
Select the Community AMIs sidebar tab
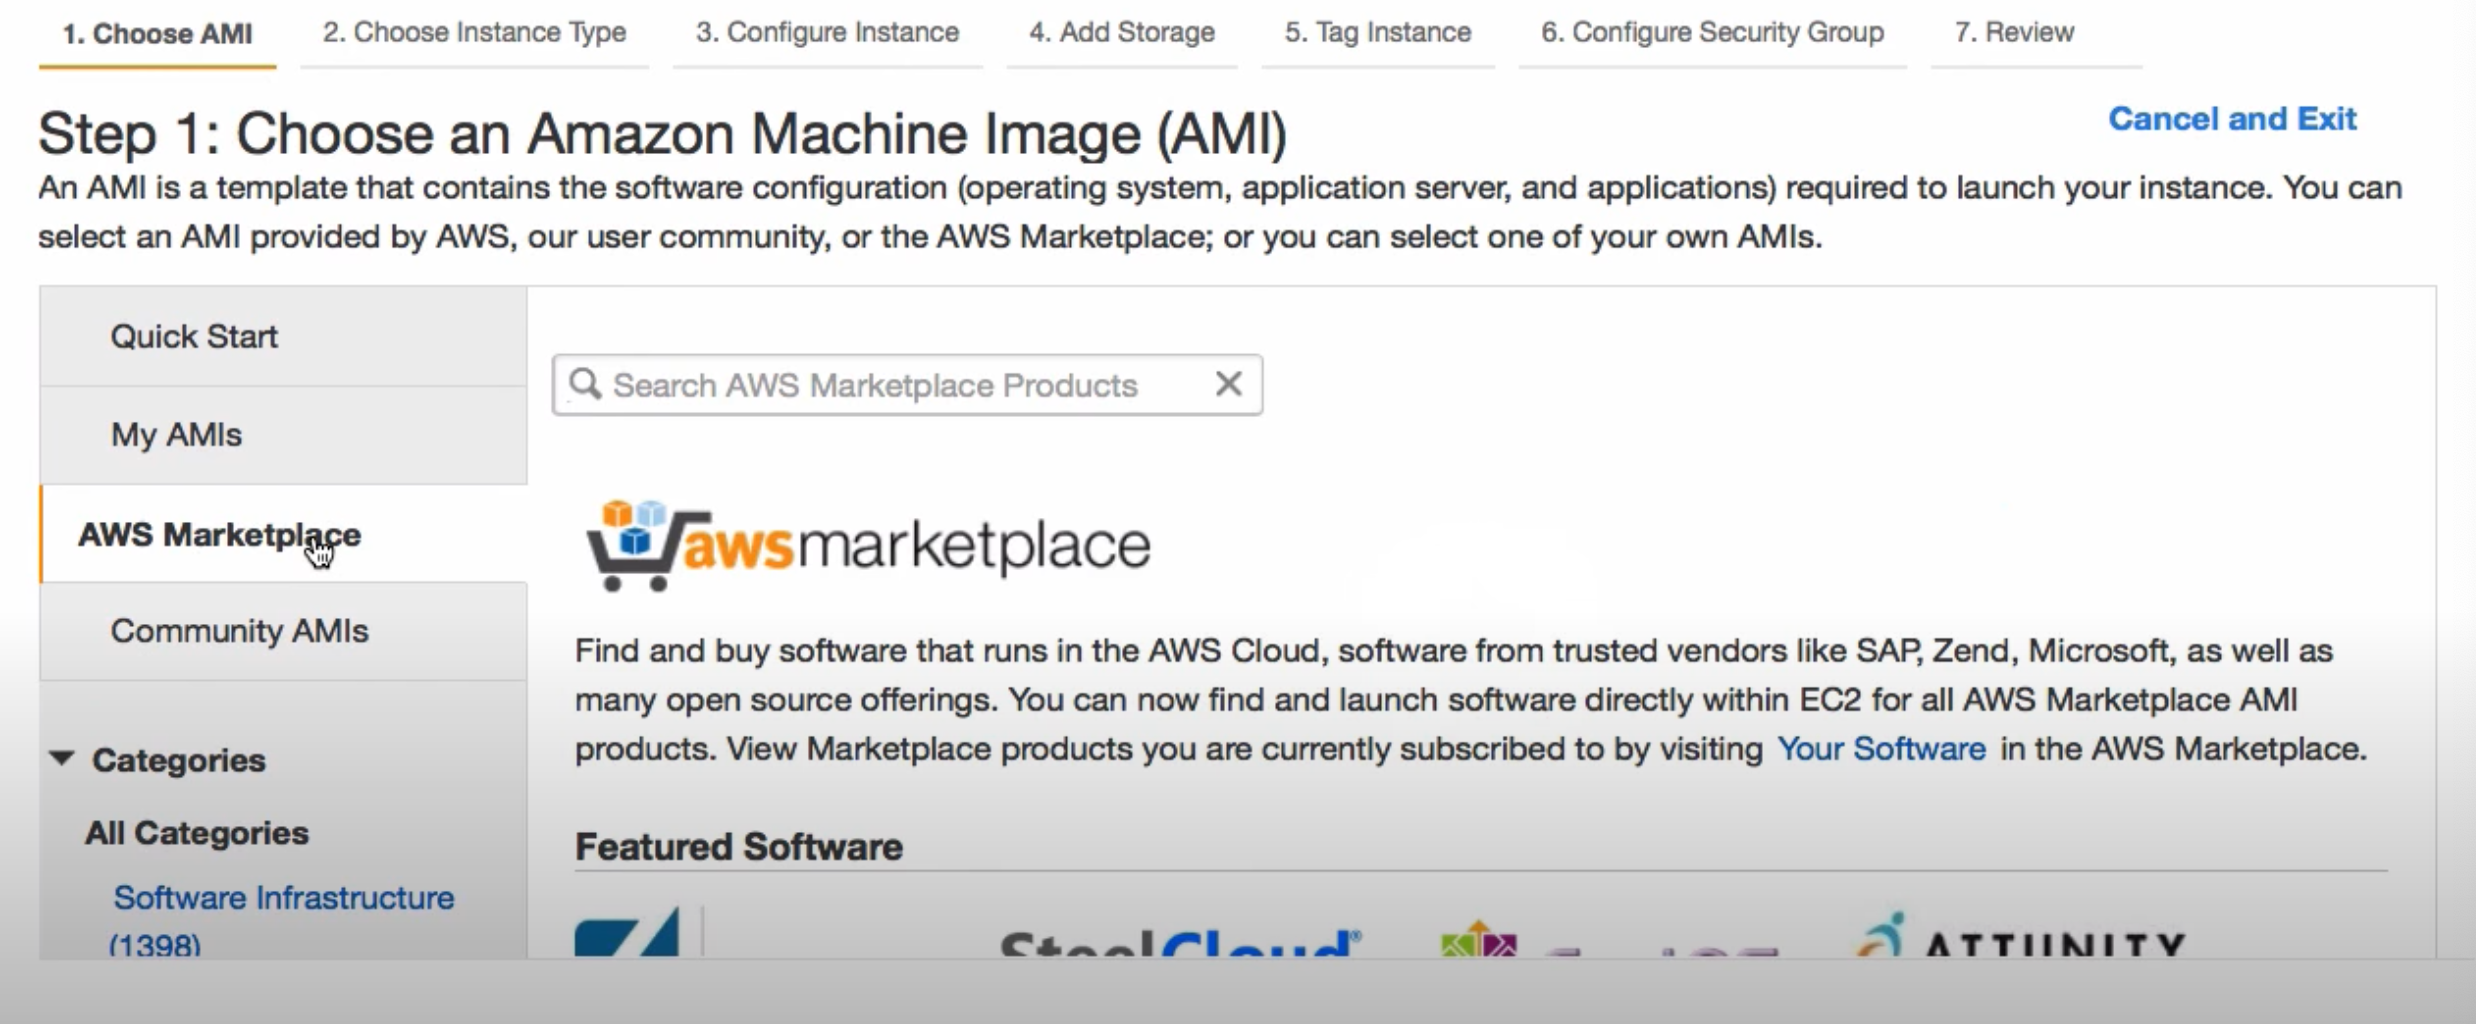click(283, 631)
